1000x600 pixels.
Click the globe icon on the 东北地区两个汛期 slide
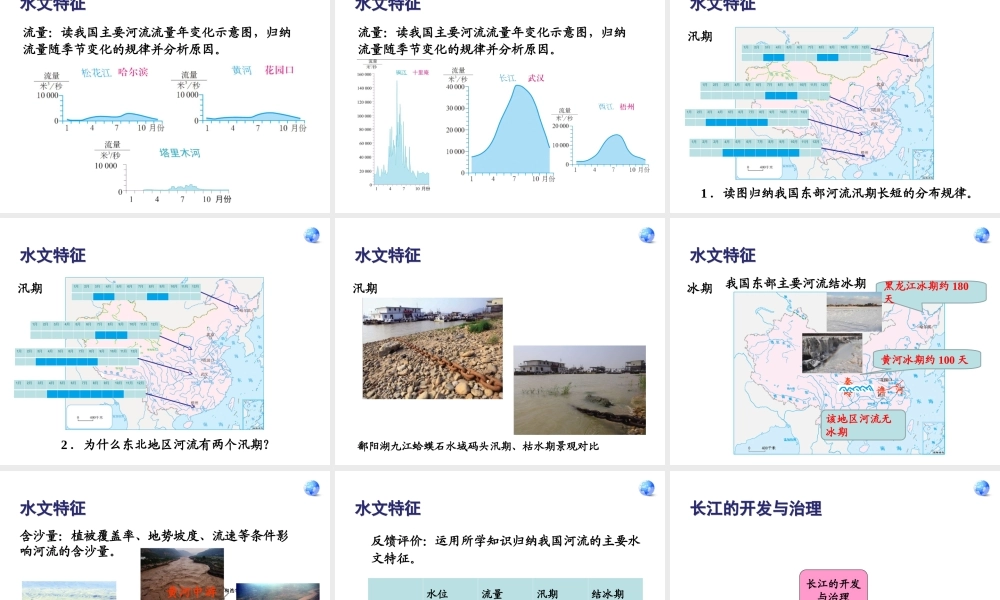pyautogui.click(x=312, y=235)
